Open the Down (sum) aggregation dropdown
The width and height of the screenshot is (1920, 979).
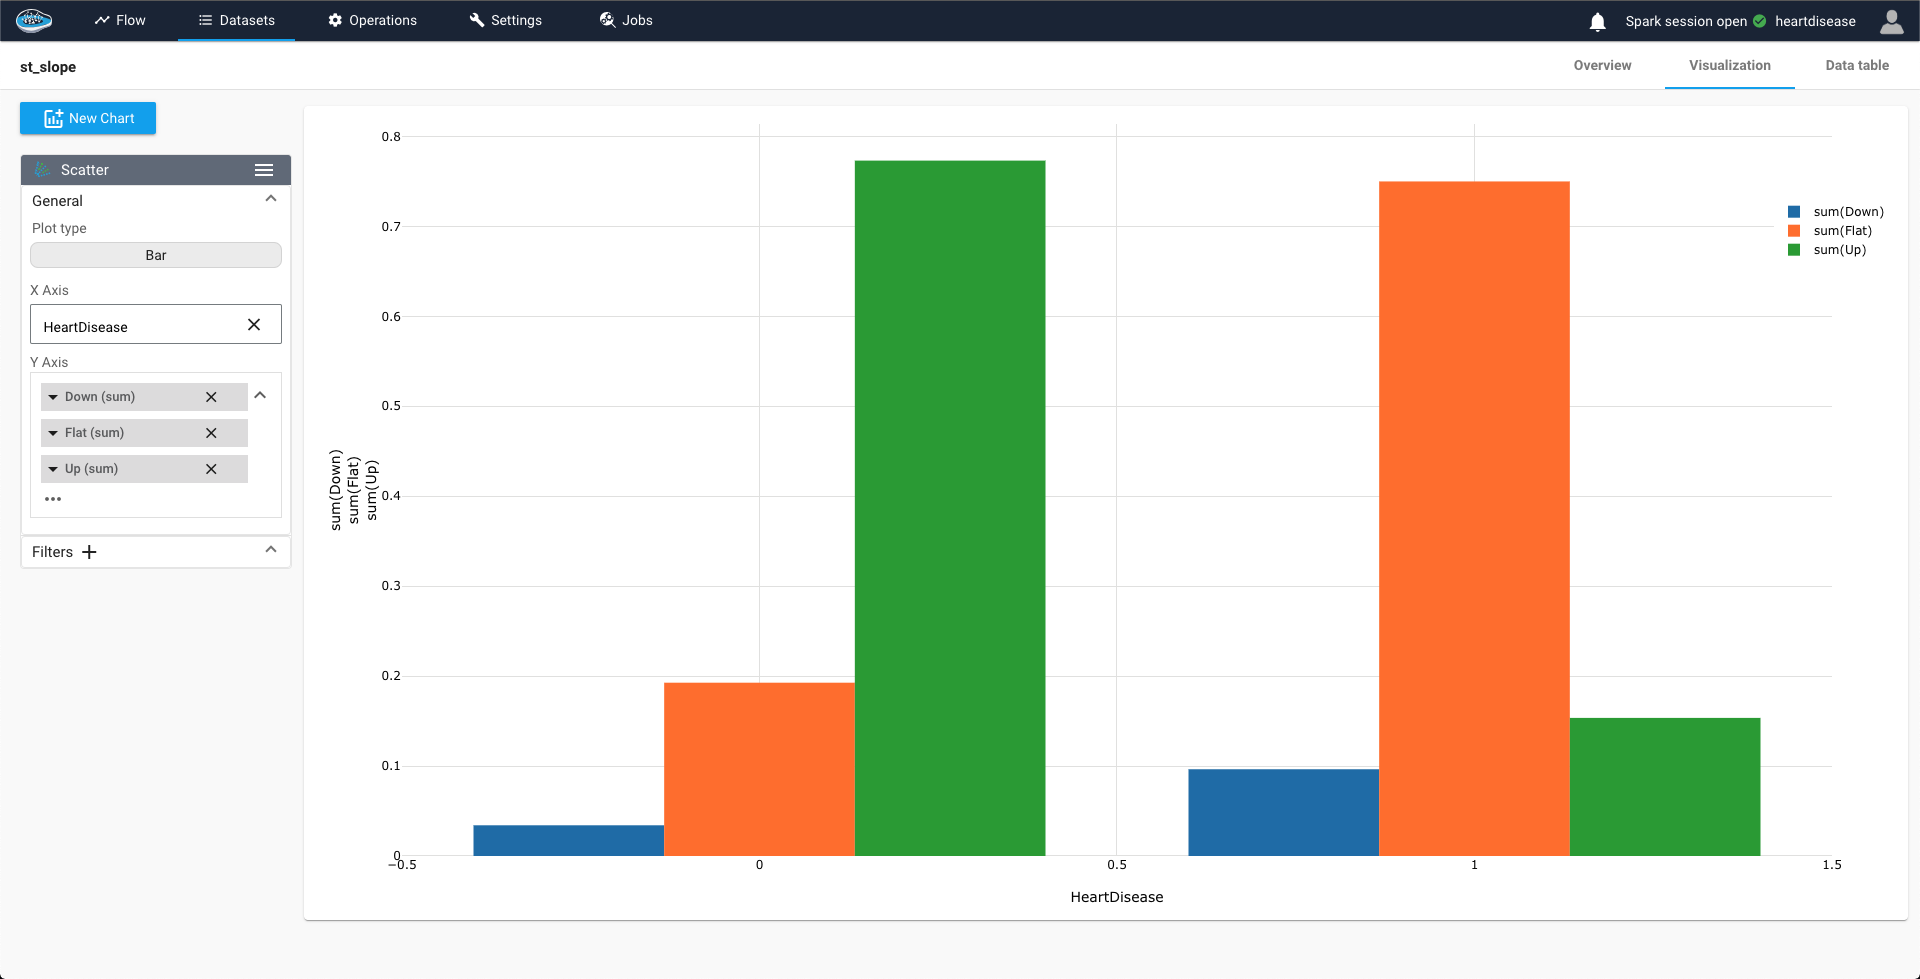pyautogui.click(x=53, y=397)
